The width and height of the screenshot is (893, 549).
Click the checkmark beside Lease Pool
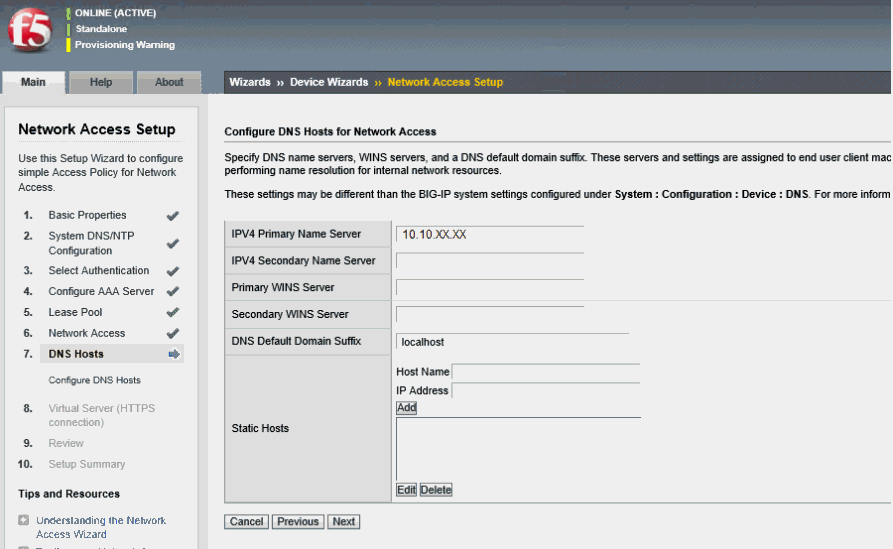(x=172, y=313)
